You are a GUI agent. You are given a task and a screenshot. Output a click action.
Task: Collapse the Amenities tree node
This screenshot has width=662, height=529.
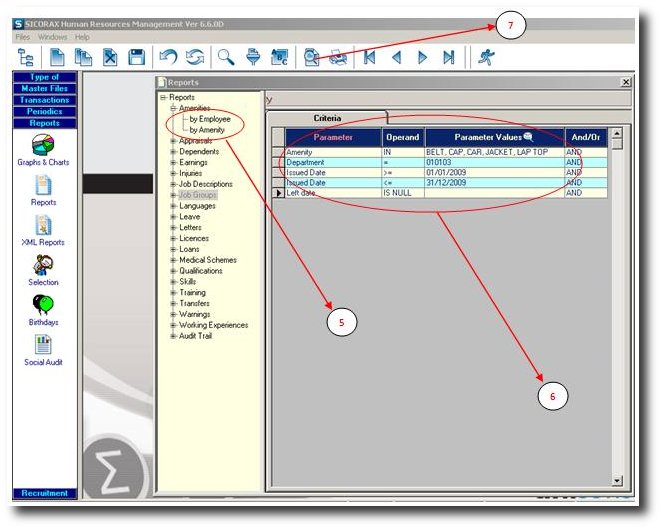coord(173,108)
